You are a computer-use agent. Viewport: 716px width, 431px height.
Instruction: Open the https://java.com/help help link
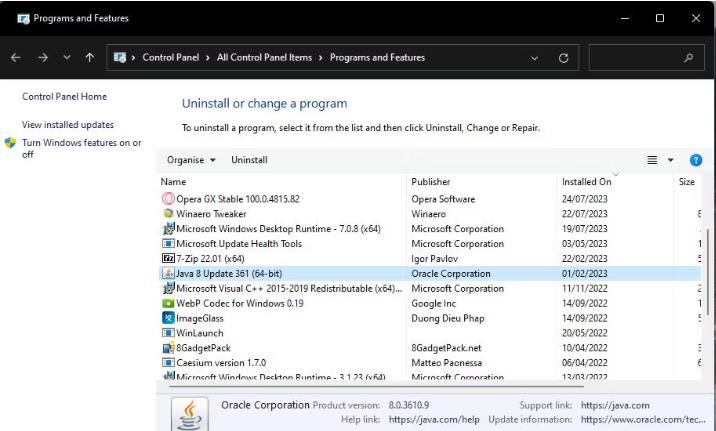pyautogui.click(x=434, y=420)
